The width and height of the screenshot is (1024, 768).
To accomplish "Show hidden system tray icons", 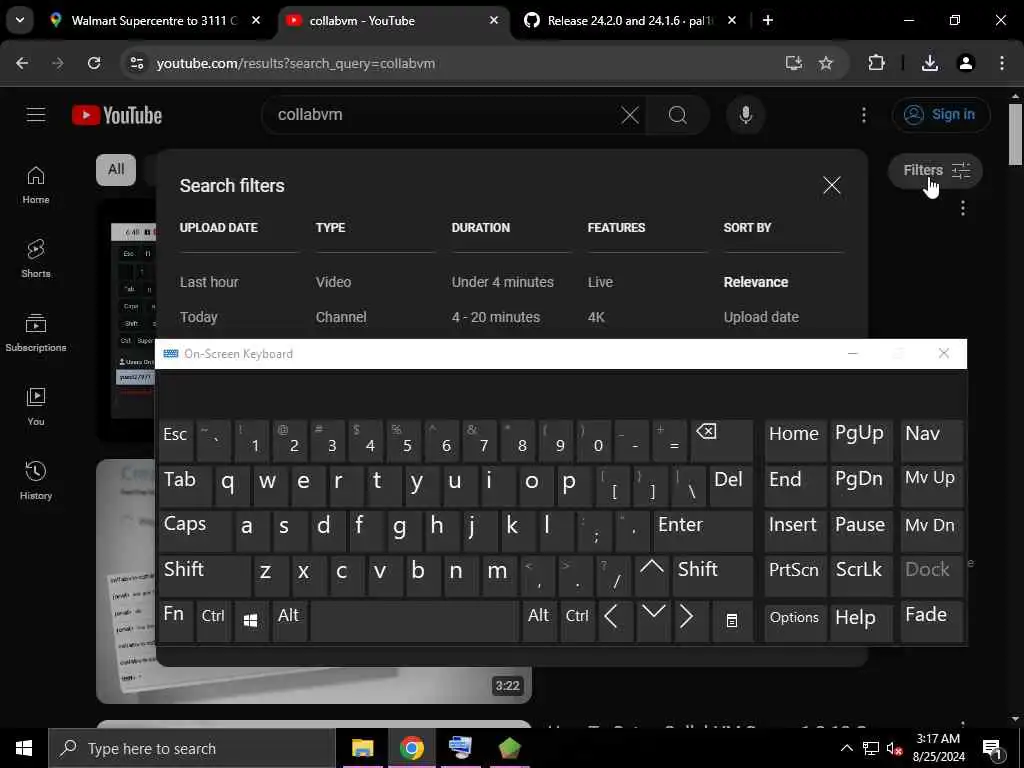I will (846, 748).
